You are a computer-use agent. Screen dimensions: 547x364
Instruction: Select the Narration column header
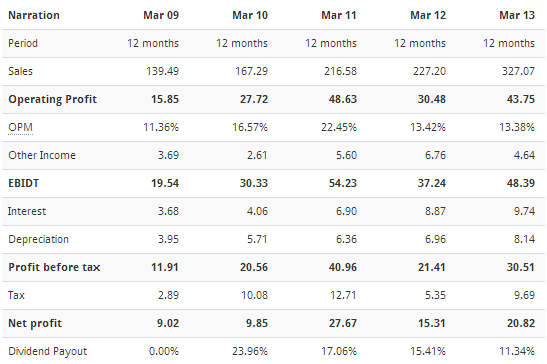tap(34, 15)
